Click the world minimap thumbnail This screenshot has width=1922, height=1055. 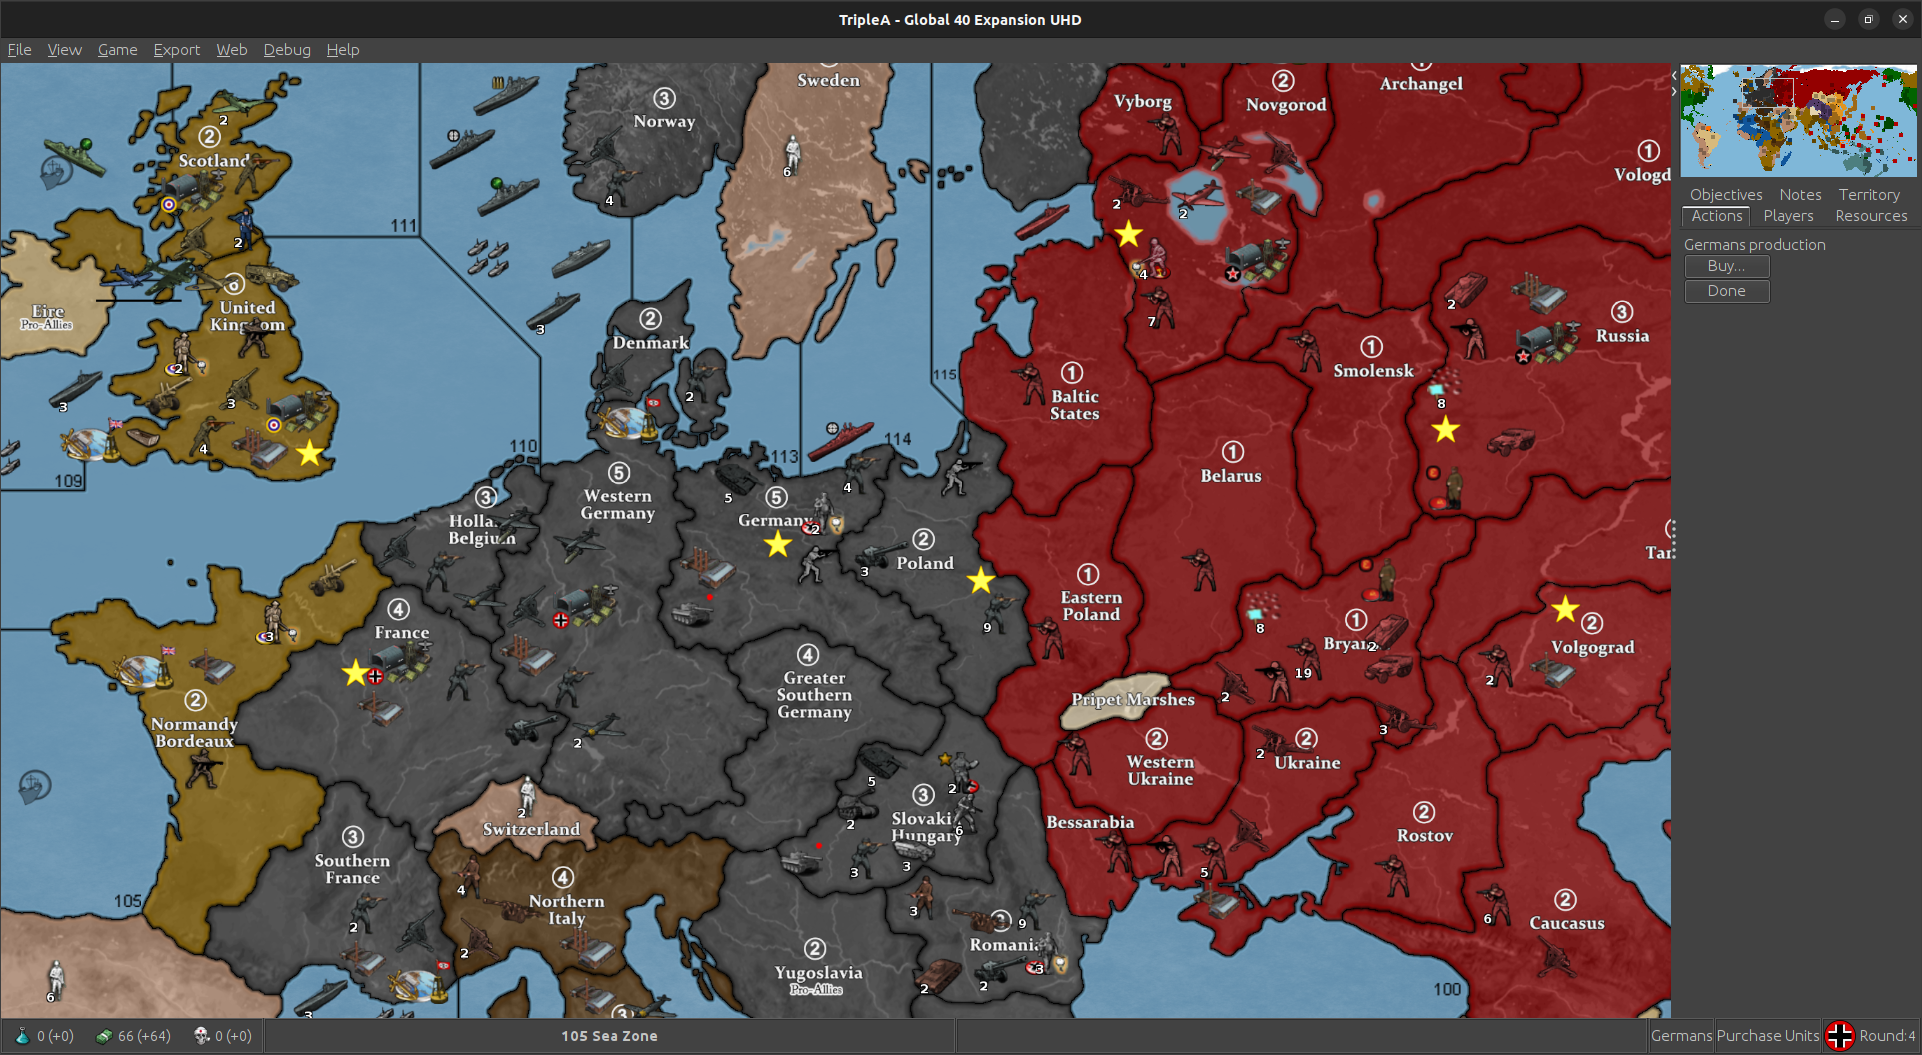pos(1798,121)
